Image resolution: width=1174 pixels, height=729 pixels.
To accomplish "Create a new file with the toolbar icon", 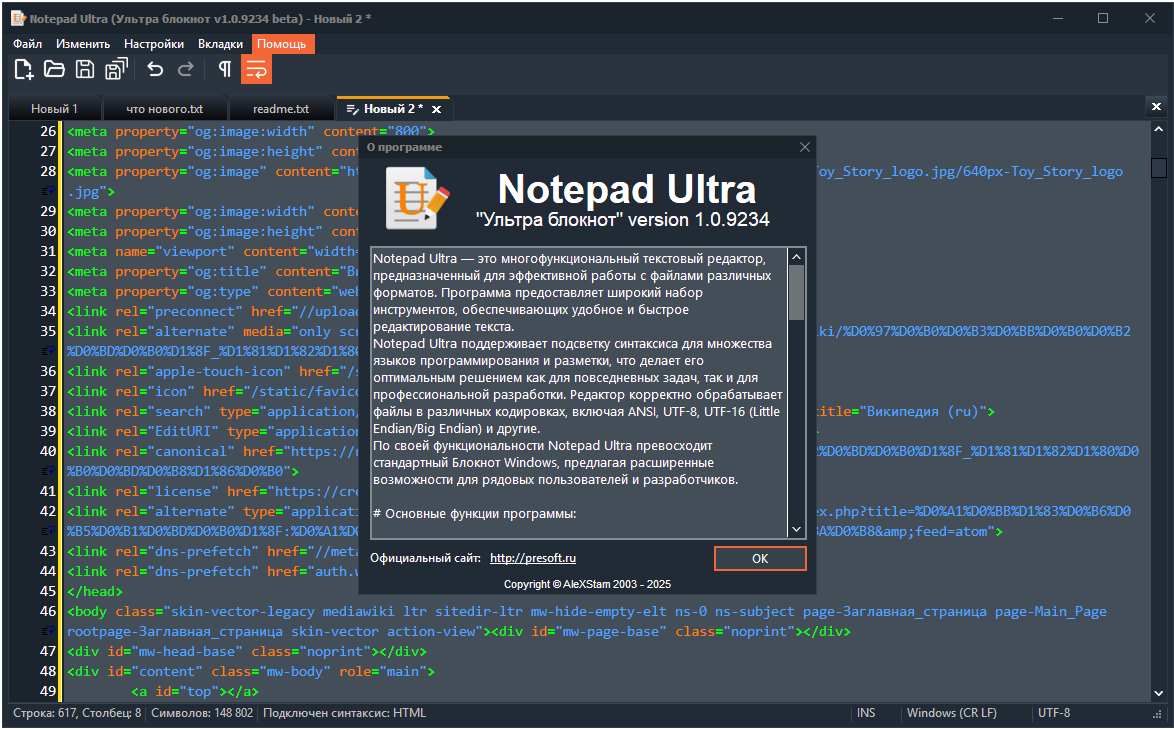I will pos(24,69).
